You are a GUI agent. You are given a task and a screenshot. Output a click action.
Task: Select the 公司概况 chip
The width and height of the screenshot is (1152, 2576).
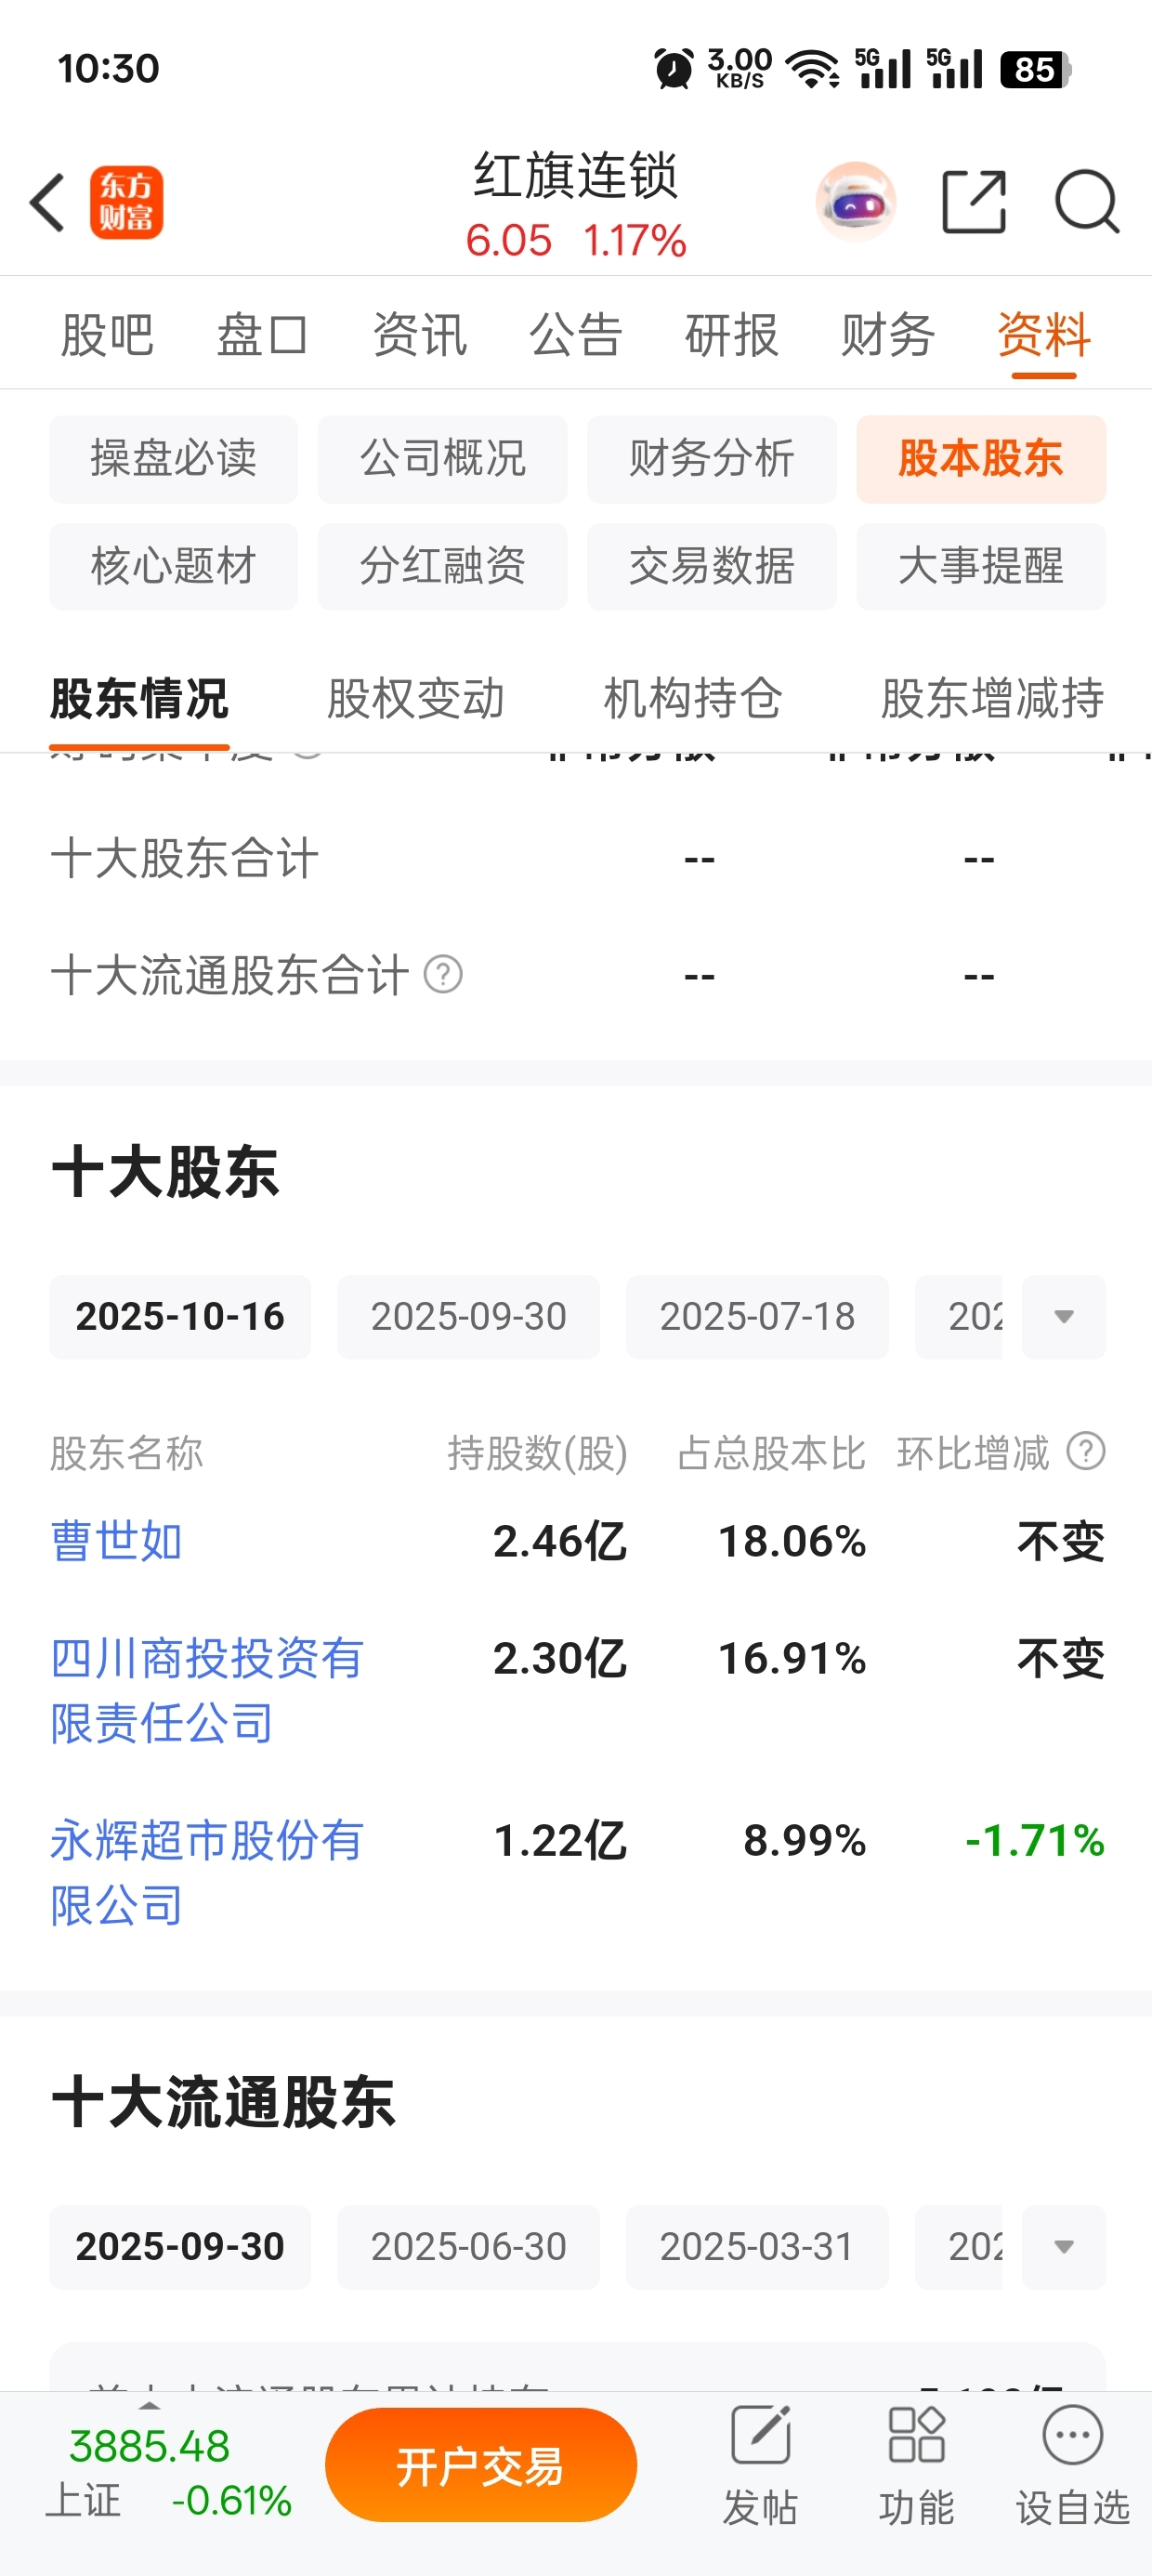click(x=443, y=459)
